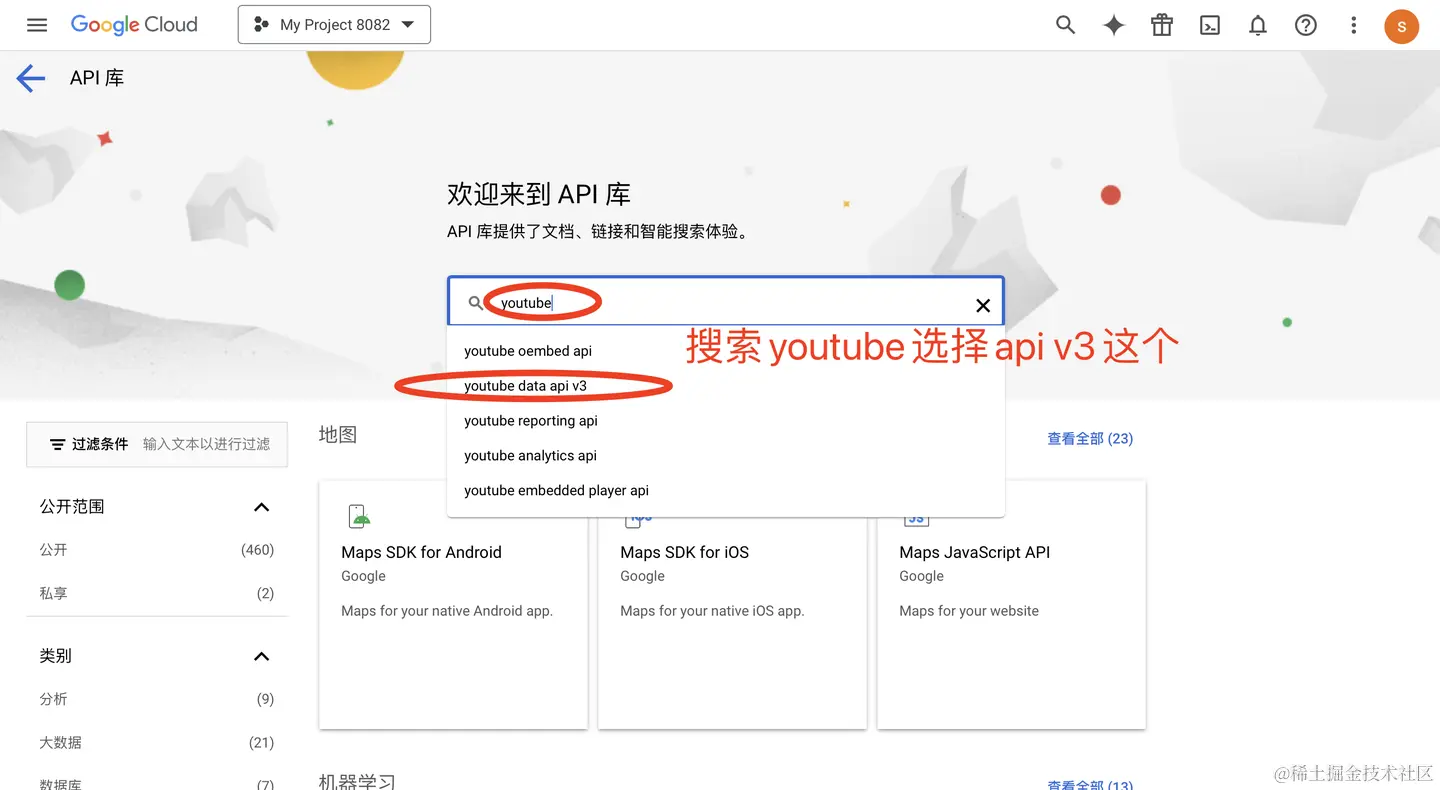Open the Maps SDK for Android card
This screenshot has height=790, width=1440.
pyautogui.click(x=453, y=605)
